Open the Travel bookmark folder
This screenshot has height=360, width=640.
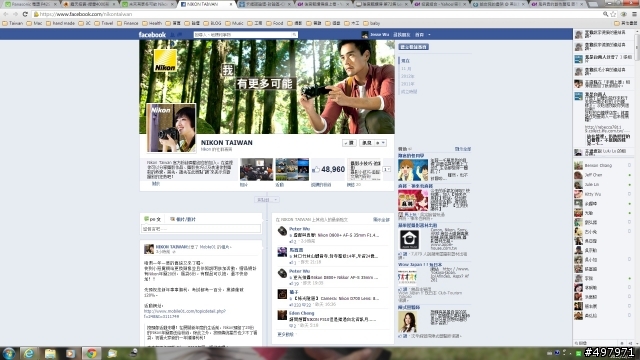coord(104,23)
